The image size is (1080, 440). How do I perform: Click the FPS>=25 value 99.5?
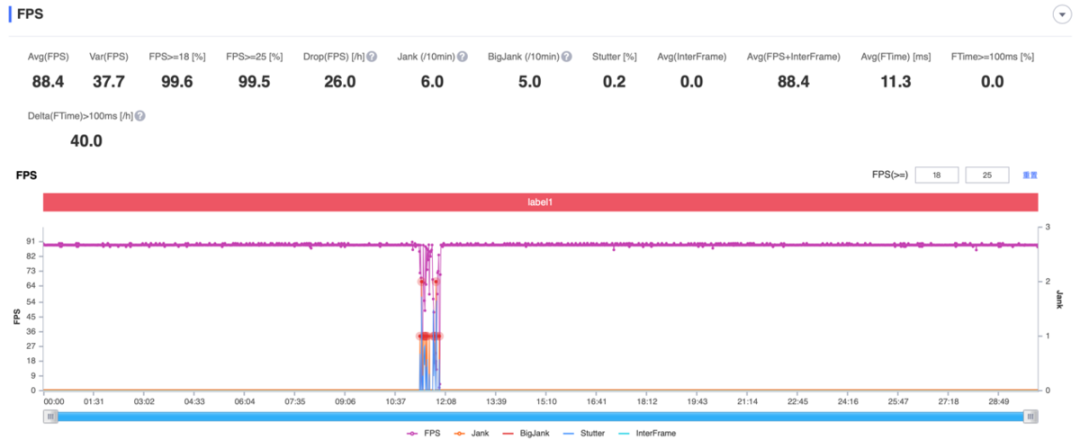click(254, 82)
